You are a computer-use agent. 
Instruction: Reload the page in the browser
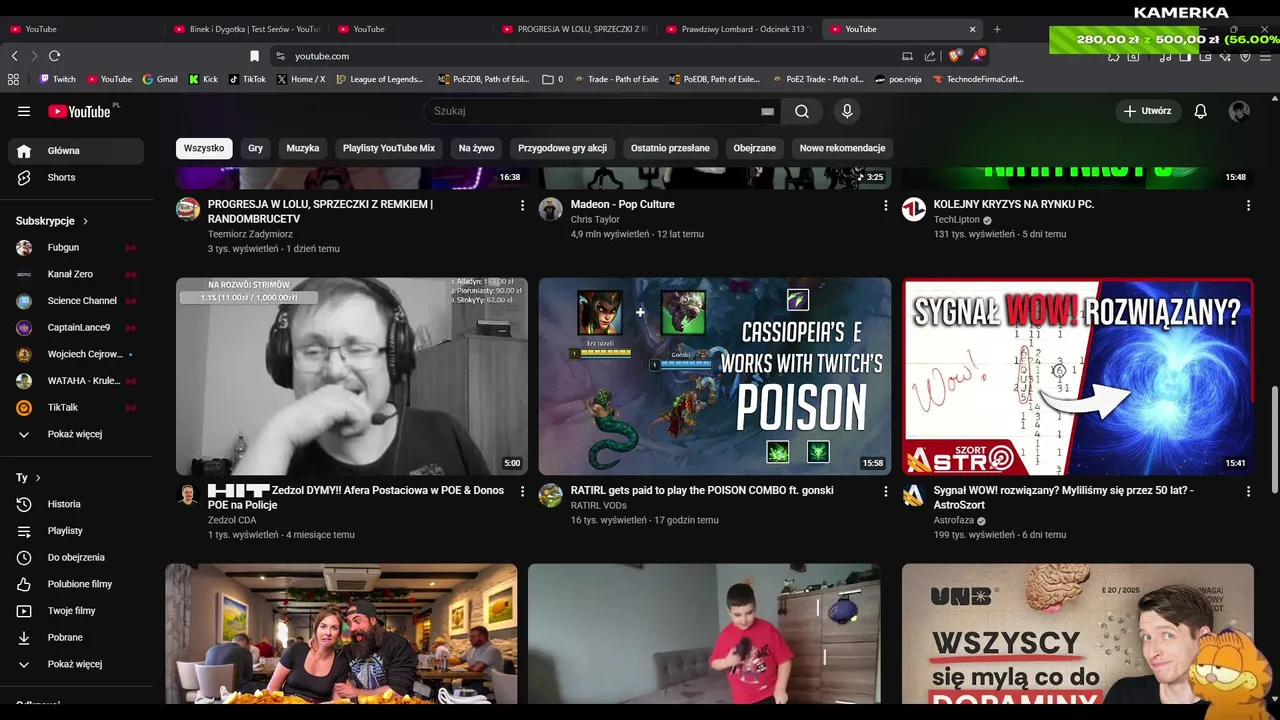(54, 56)
